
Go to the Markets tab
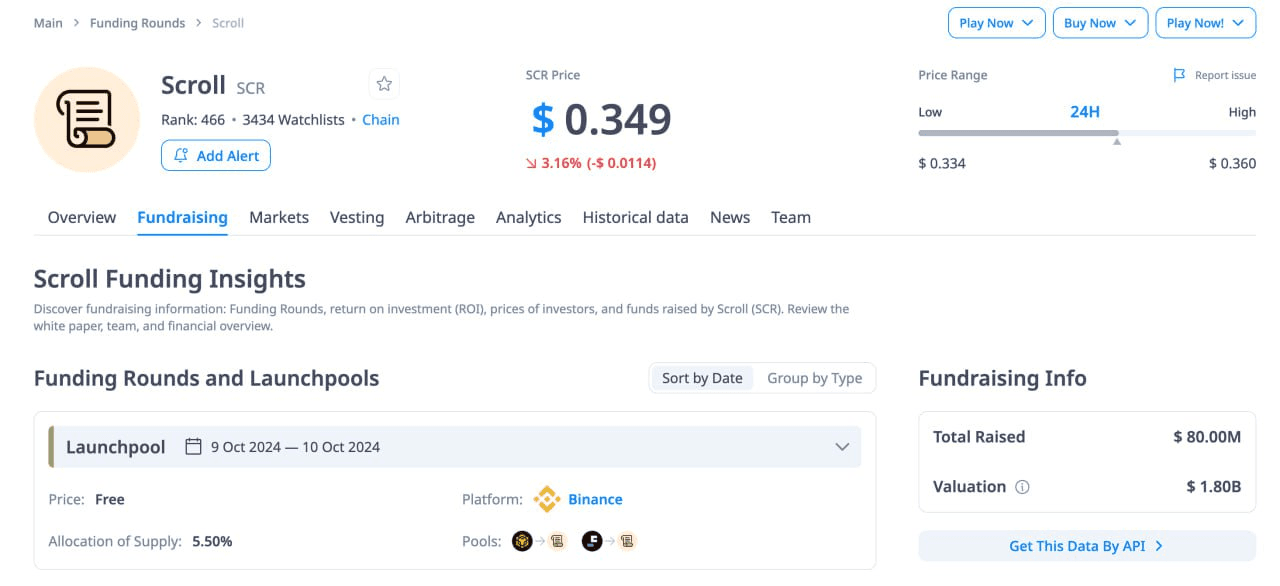tap(279, 217)
